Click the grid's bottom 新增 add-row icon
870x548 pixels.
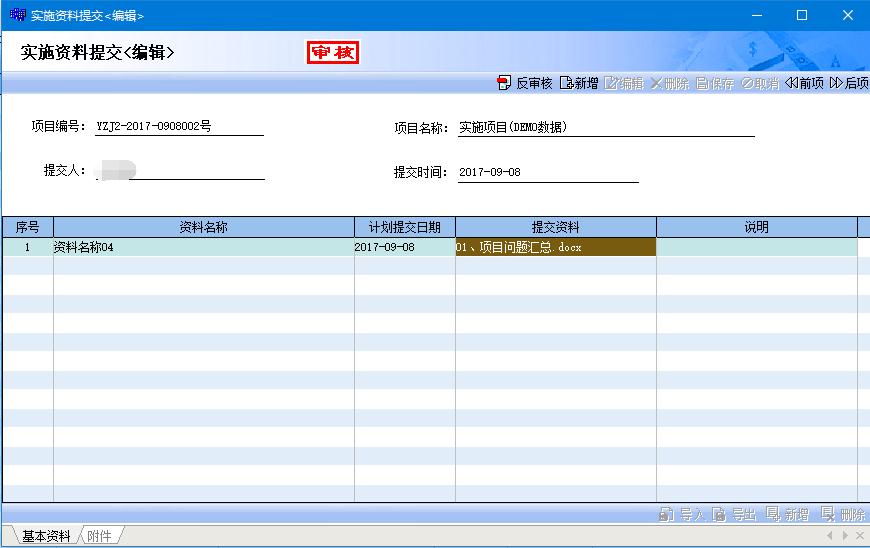coord(787,515)
